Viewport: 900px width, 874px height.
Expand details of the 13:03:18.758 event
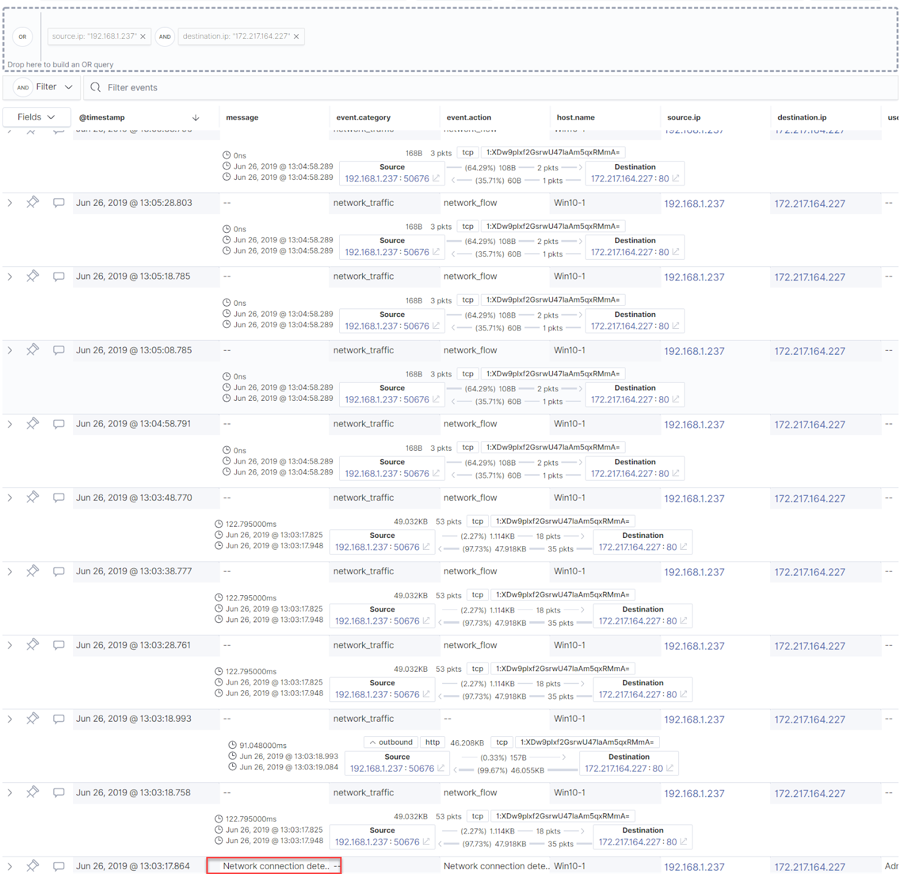(10, 793)
